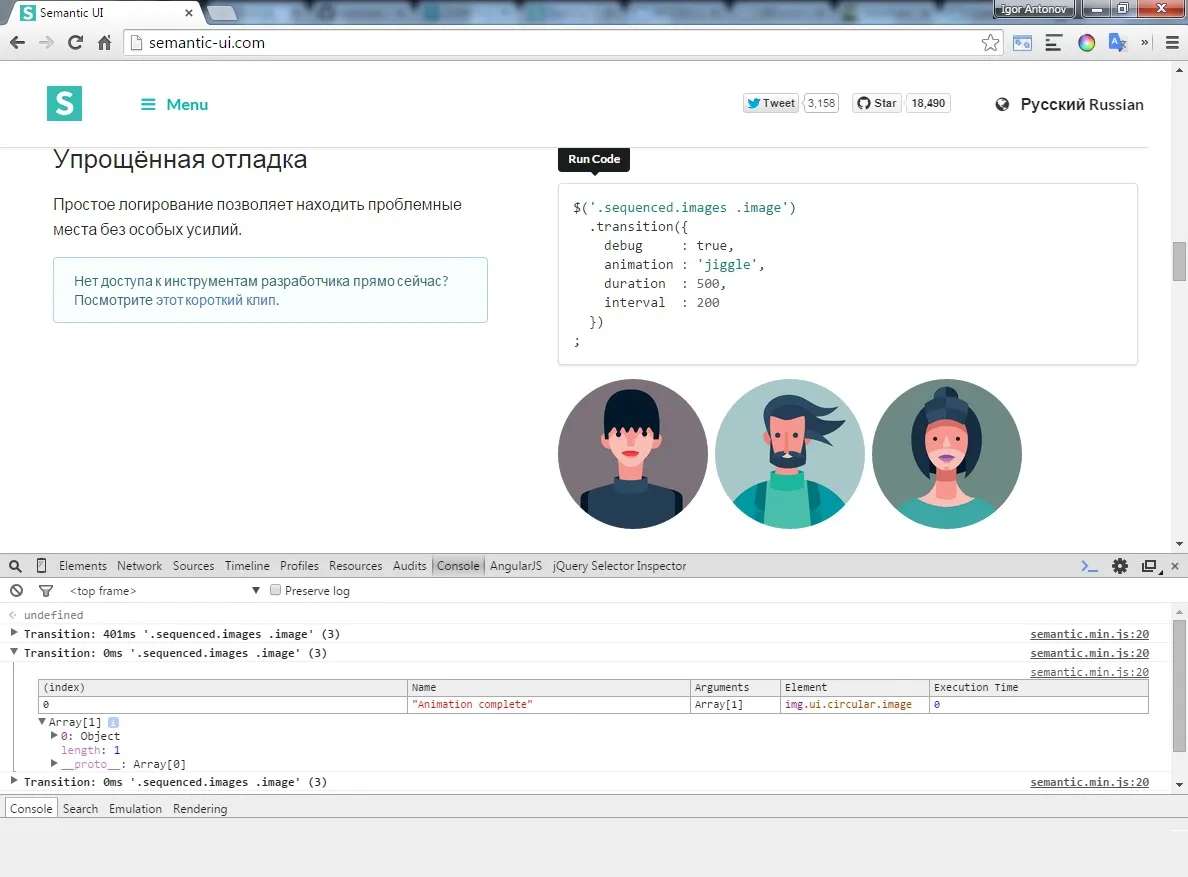1188x877 pixels.
Task: Click the address bar URL field
Action: pyautogui.click(x=562, y=43)
